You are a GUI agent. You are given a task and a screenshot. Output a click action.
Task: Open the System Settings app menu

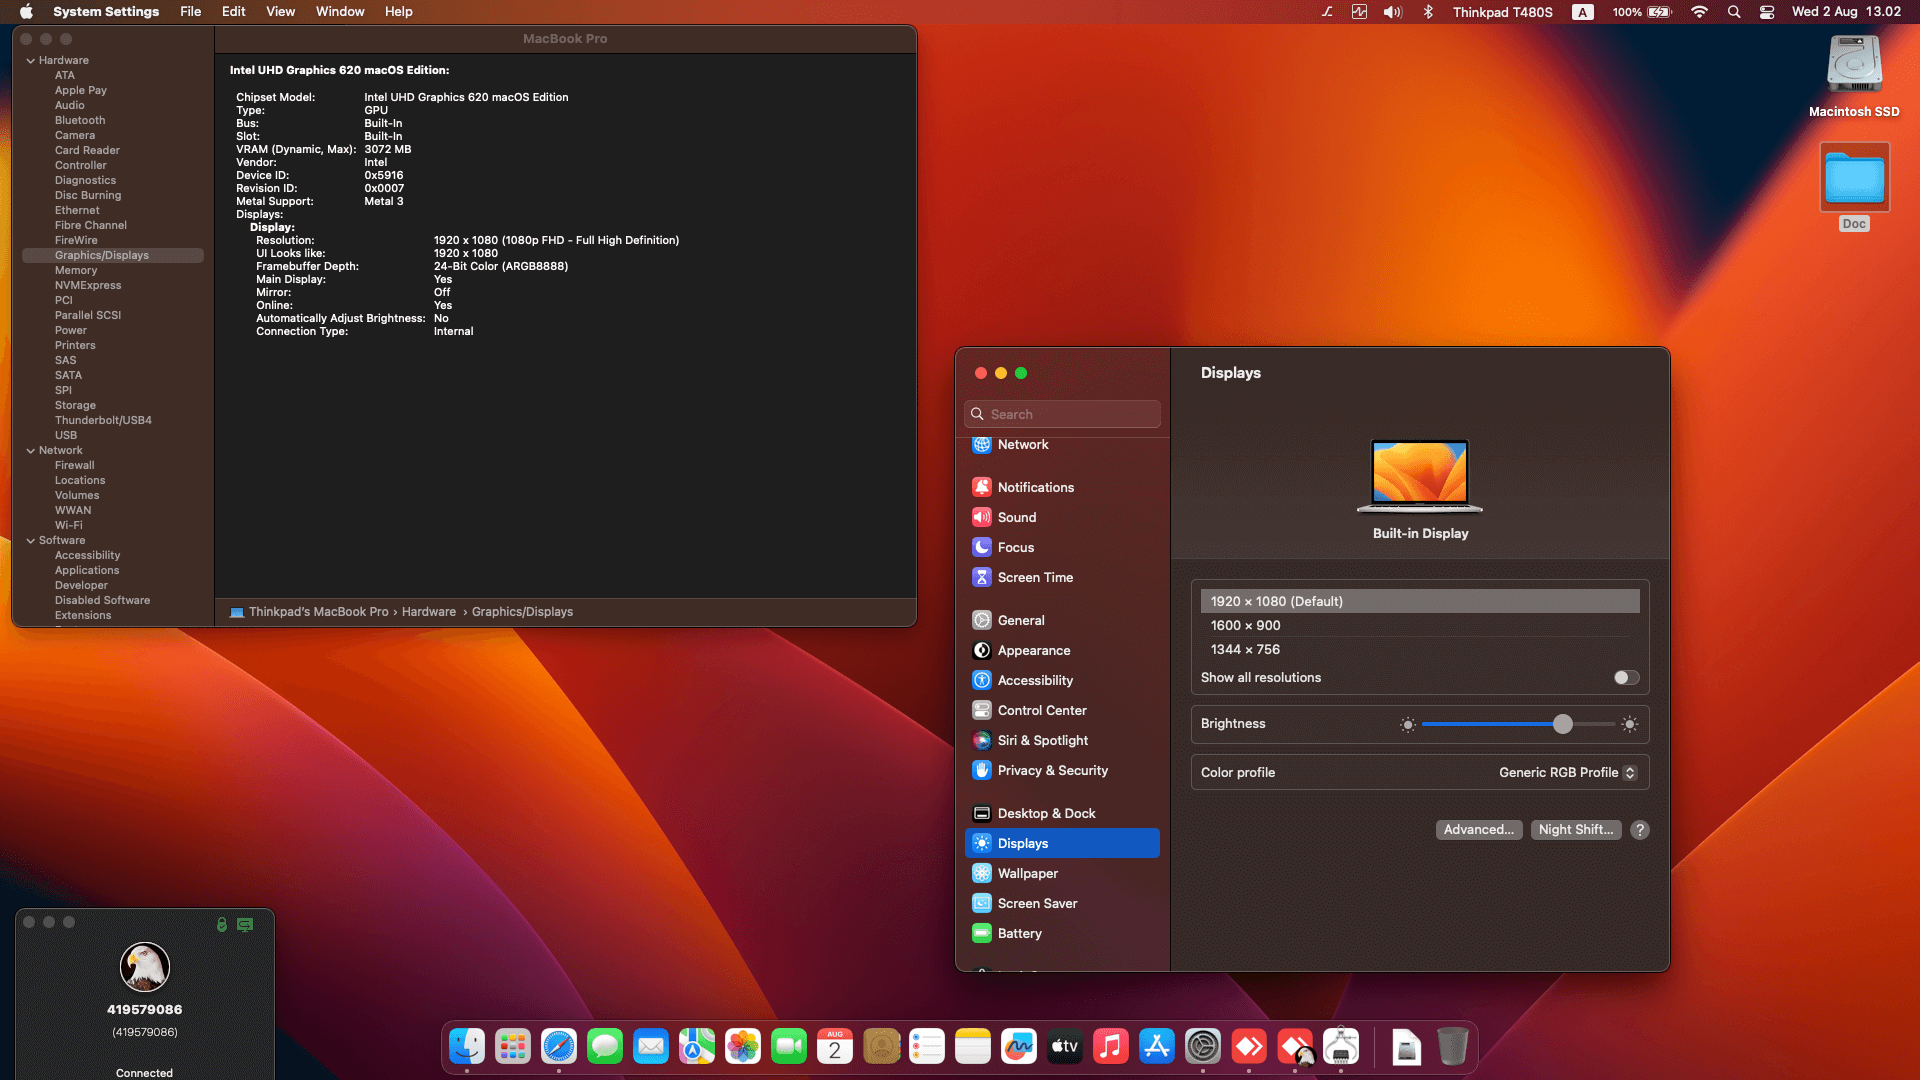(106, 12)
